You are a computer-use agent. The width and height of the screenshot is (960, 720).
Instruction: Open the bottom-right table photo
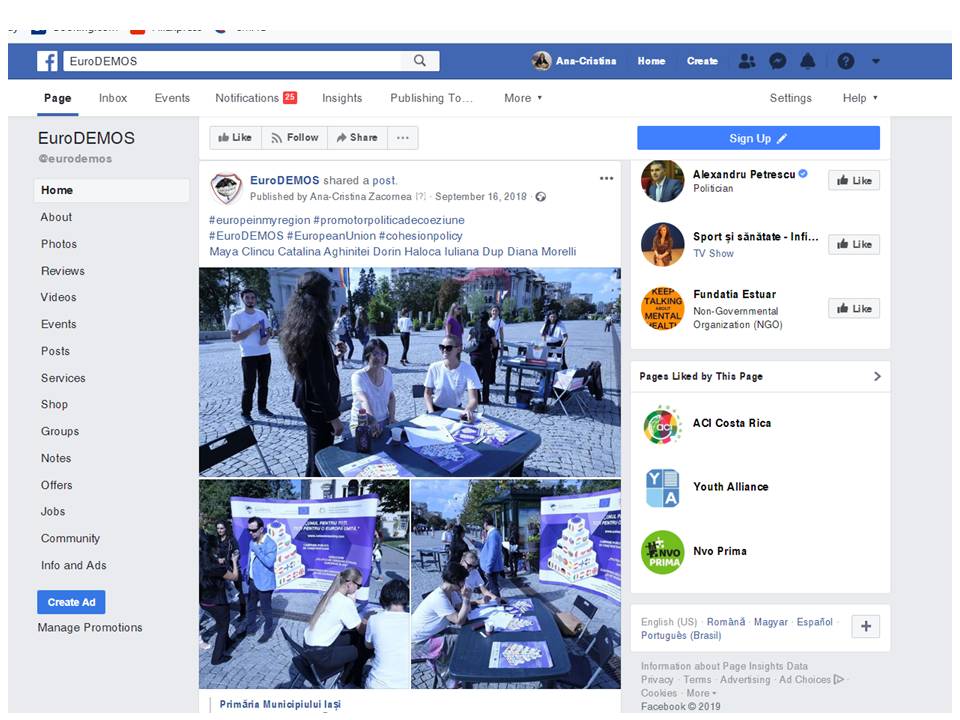516,584
